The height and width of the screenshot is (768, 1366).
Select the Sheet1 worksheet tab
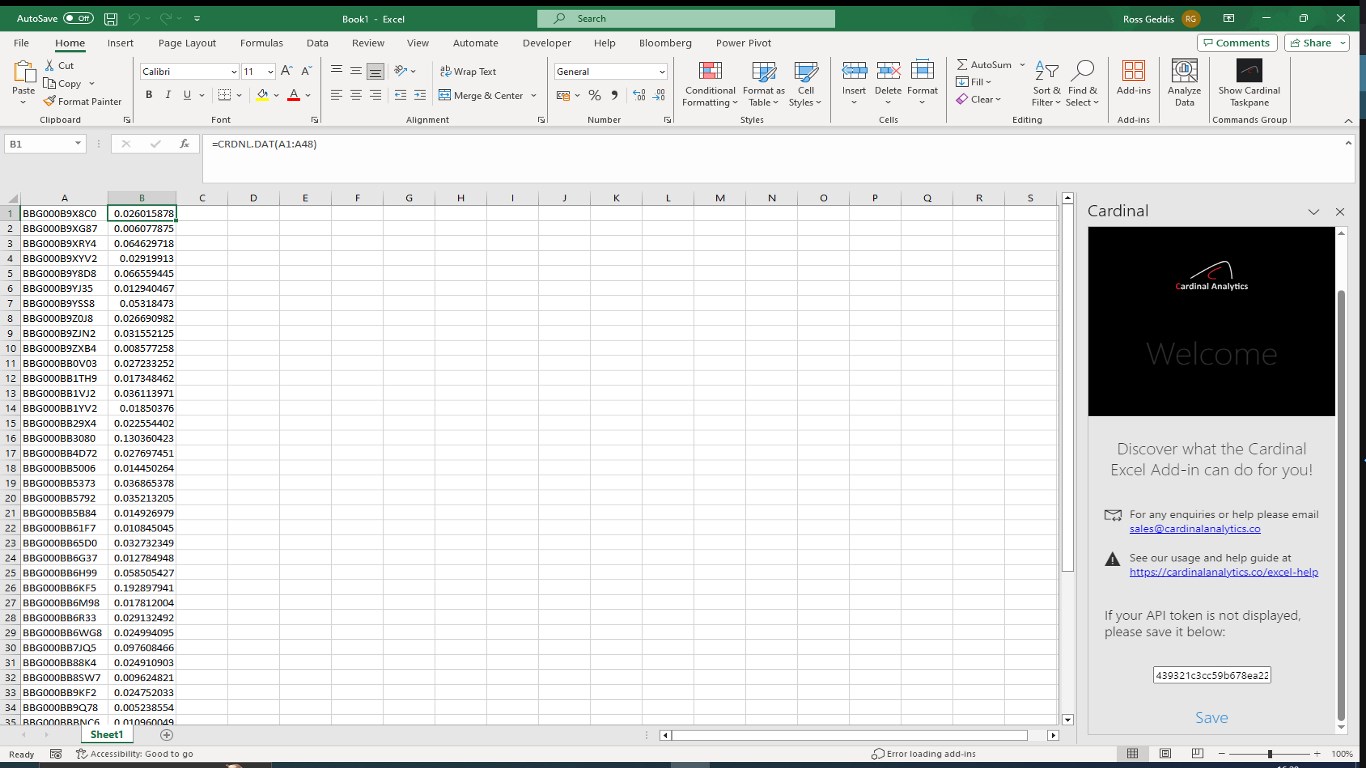click(107, 735)
